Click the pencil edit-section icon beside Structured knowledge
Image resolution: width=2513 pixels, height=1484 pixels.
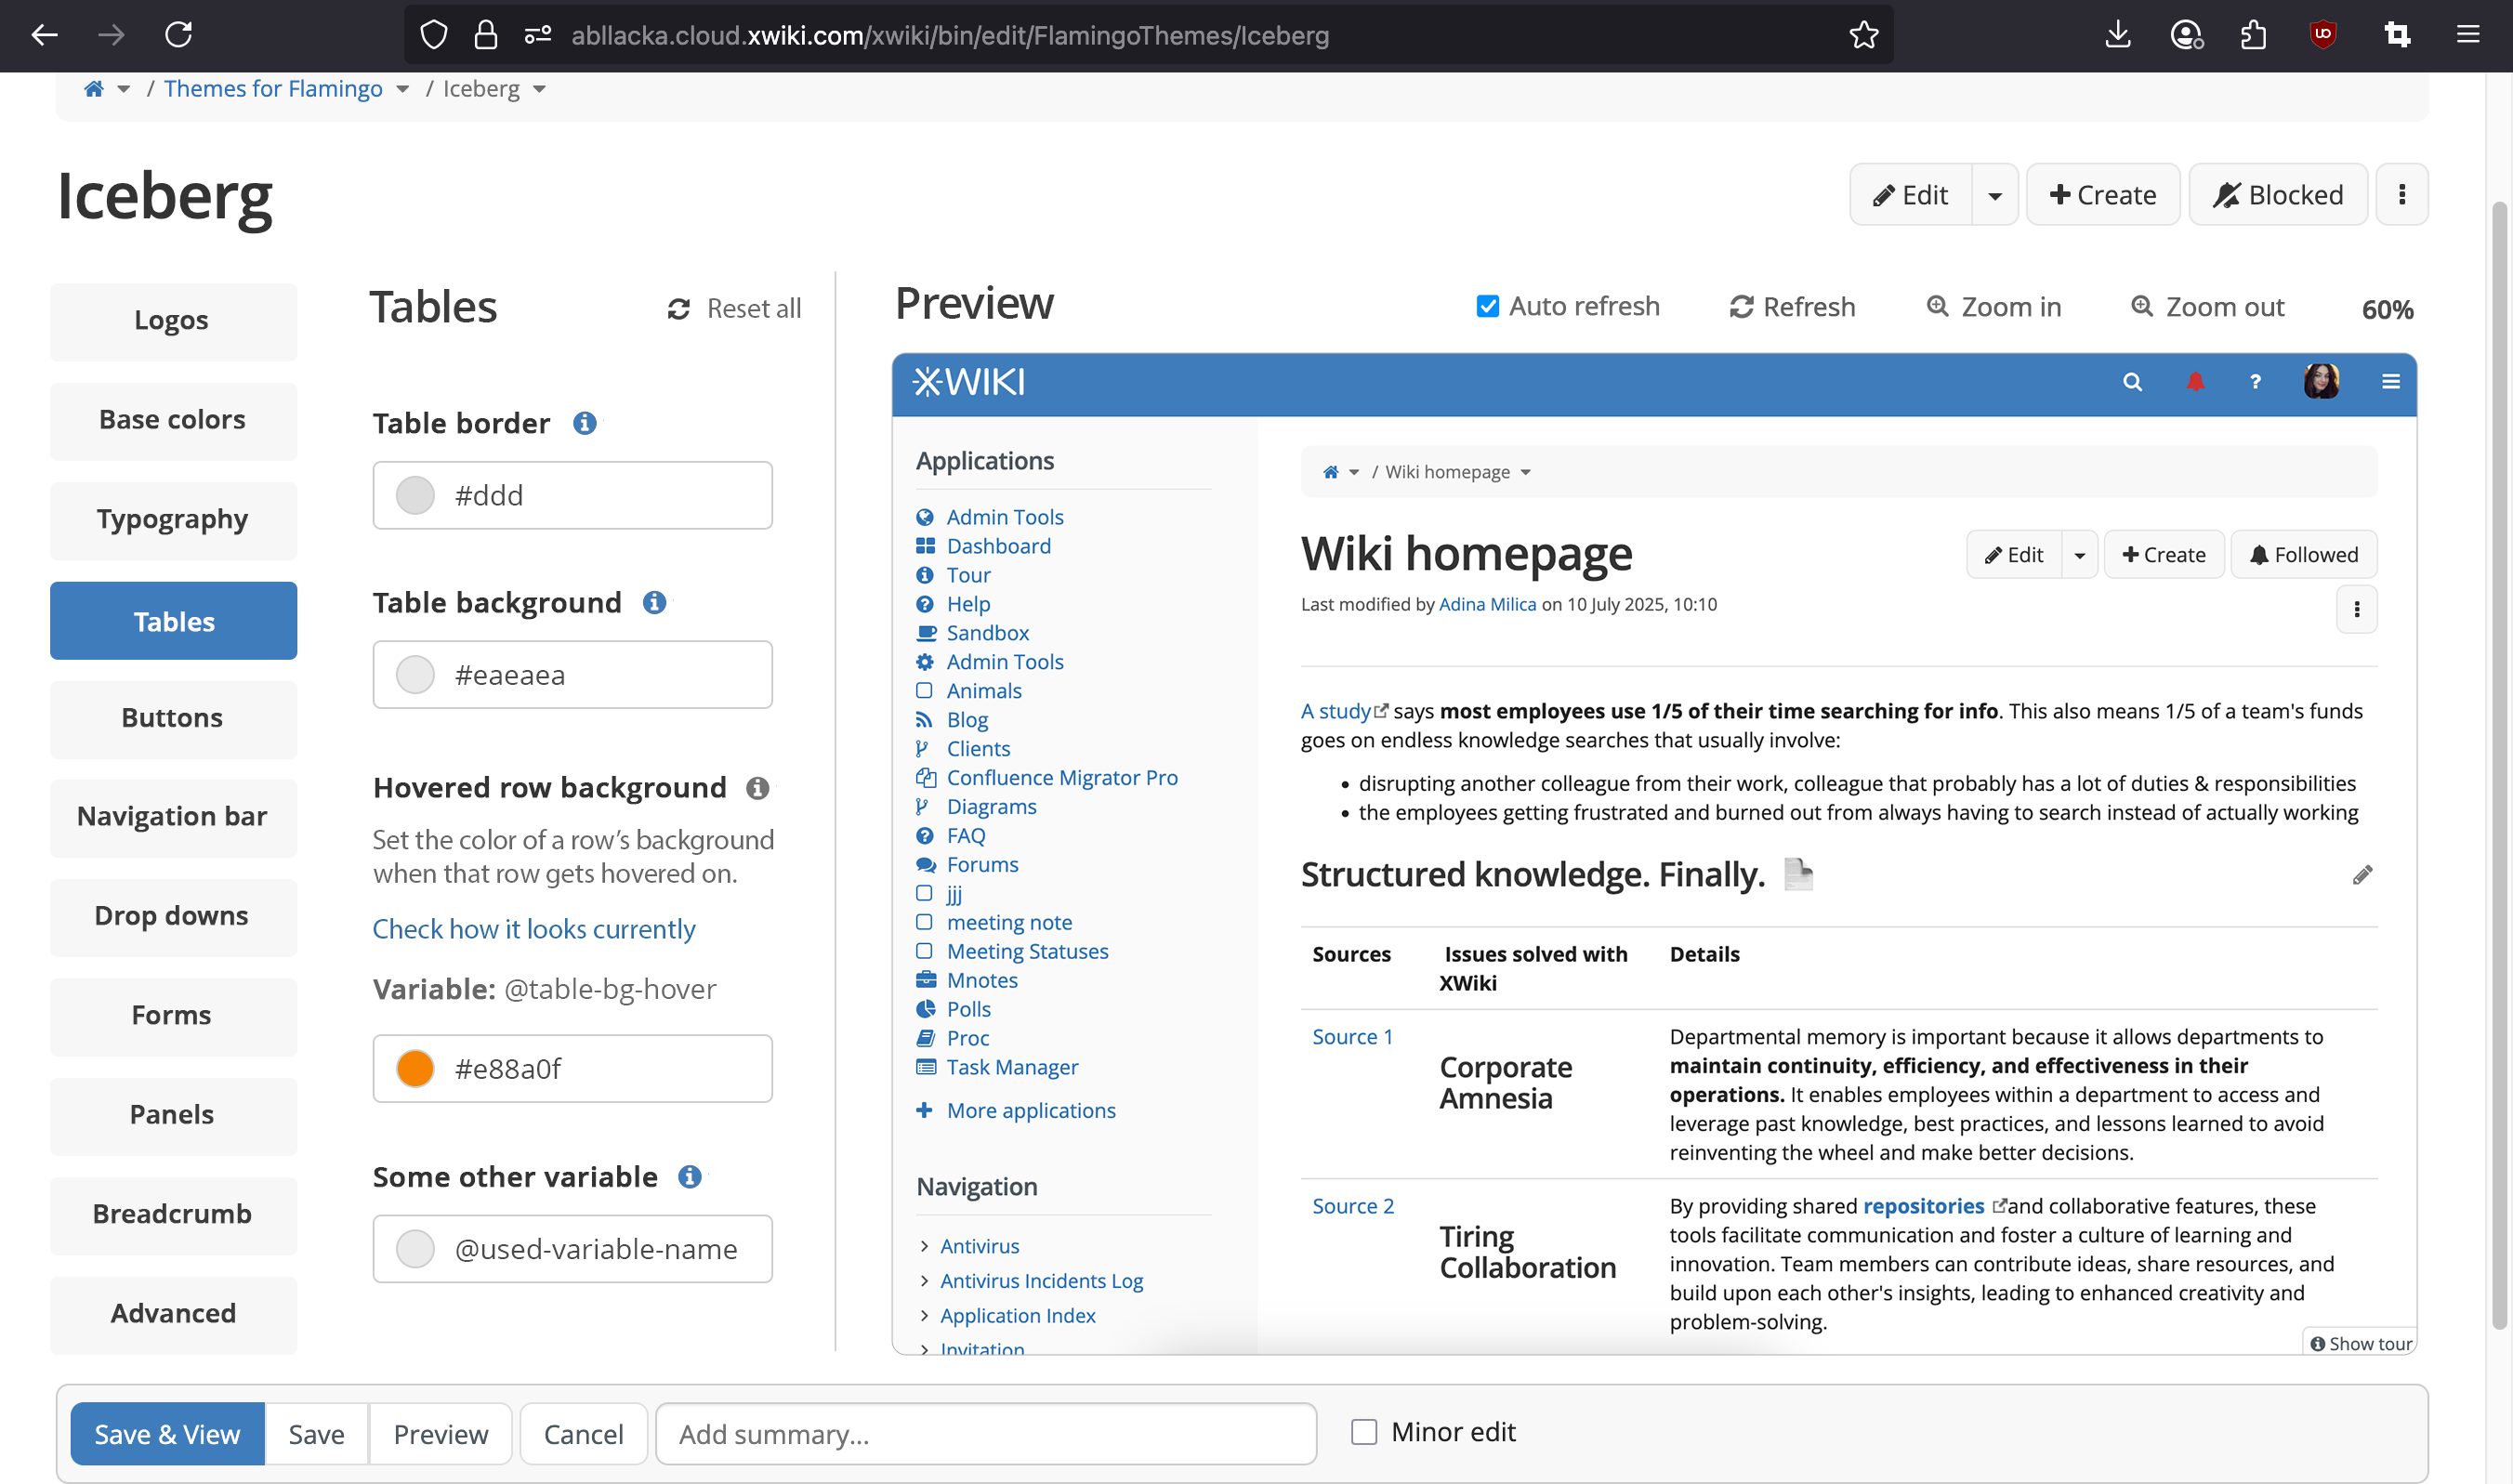coord(2363,875)
